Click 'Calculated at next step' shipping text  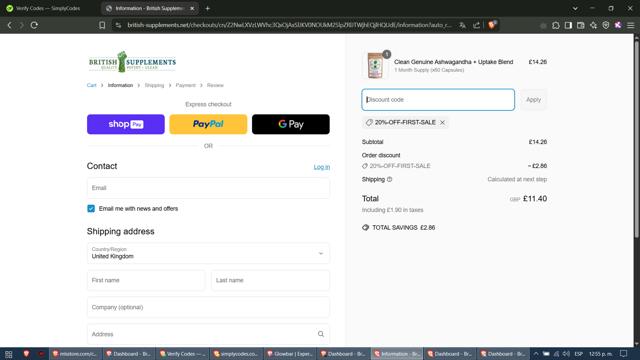pos(517,179)
